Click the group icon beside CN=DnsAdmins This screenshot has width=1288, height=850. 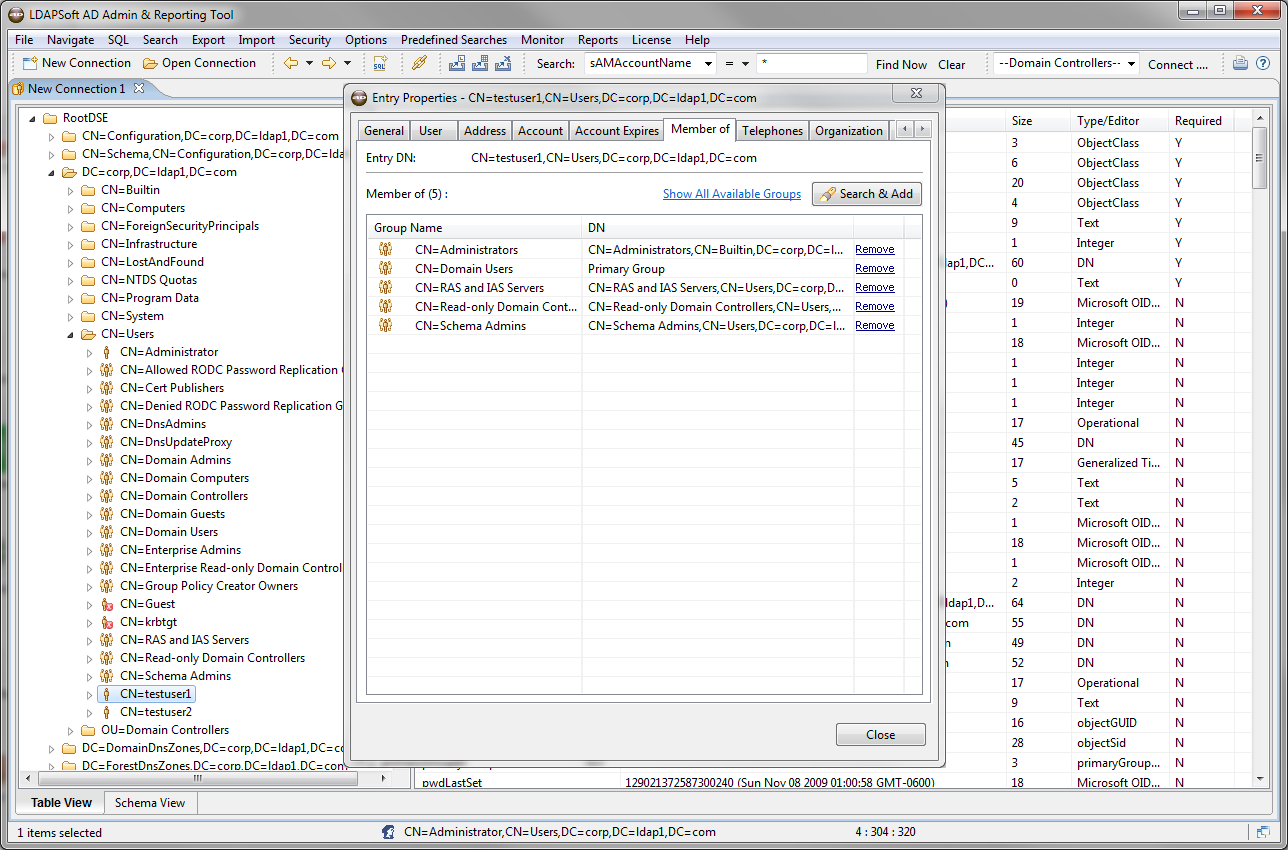point(106,424)
